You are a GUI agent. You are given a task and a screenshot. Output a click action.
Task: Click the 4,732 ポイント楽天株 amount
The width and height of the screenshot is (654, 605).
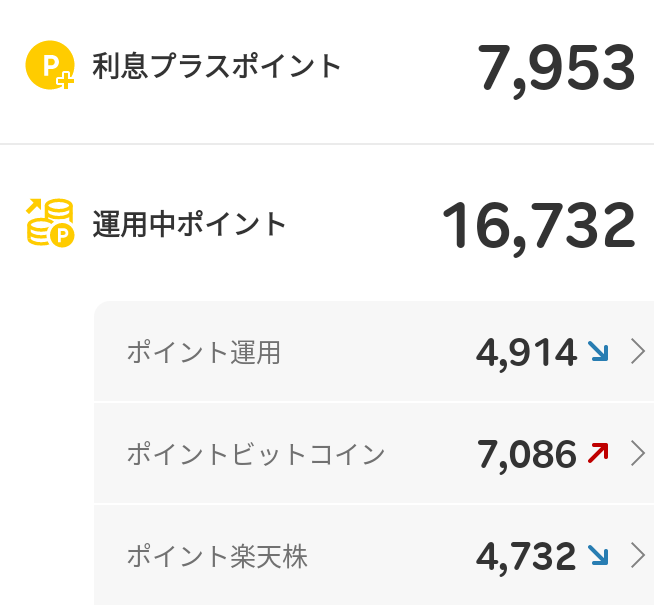(x=527, y=556)
